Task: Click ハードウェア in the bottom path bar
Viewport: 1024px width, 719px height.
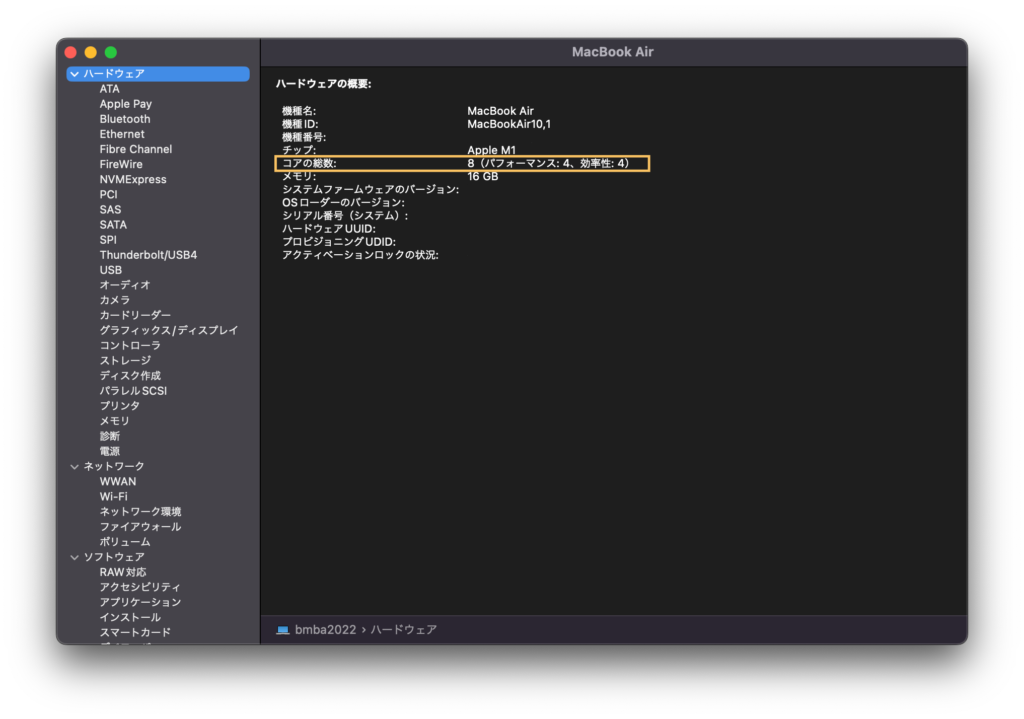Action: pos(404,630)
